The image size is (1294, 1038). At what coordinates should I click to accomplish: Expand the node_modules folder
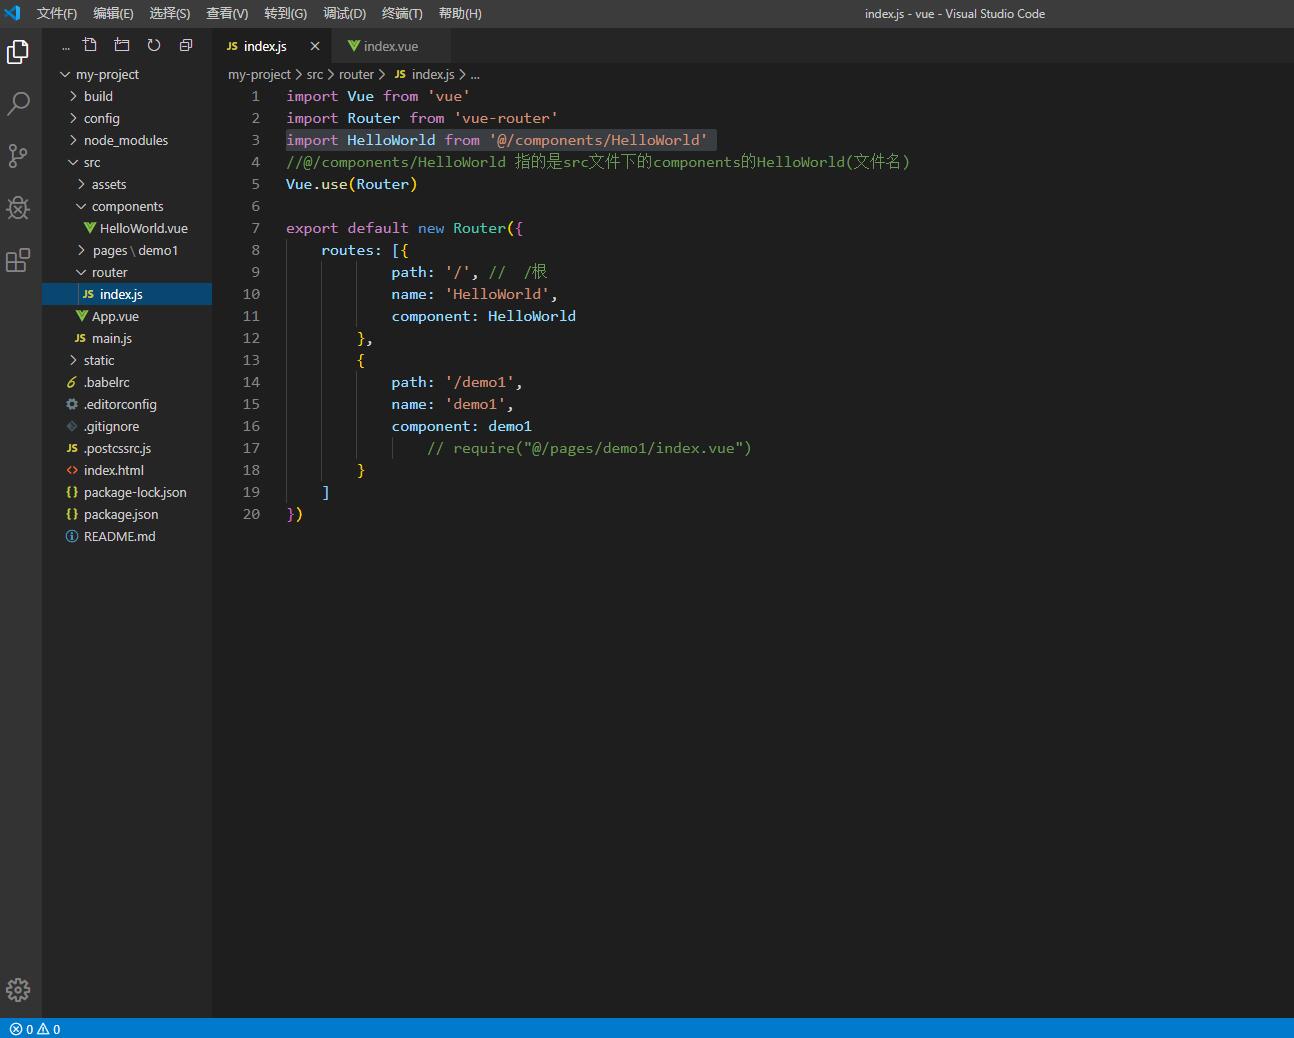pos(125,140)
